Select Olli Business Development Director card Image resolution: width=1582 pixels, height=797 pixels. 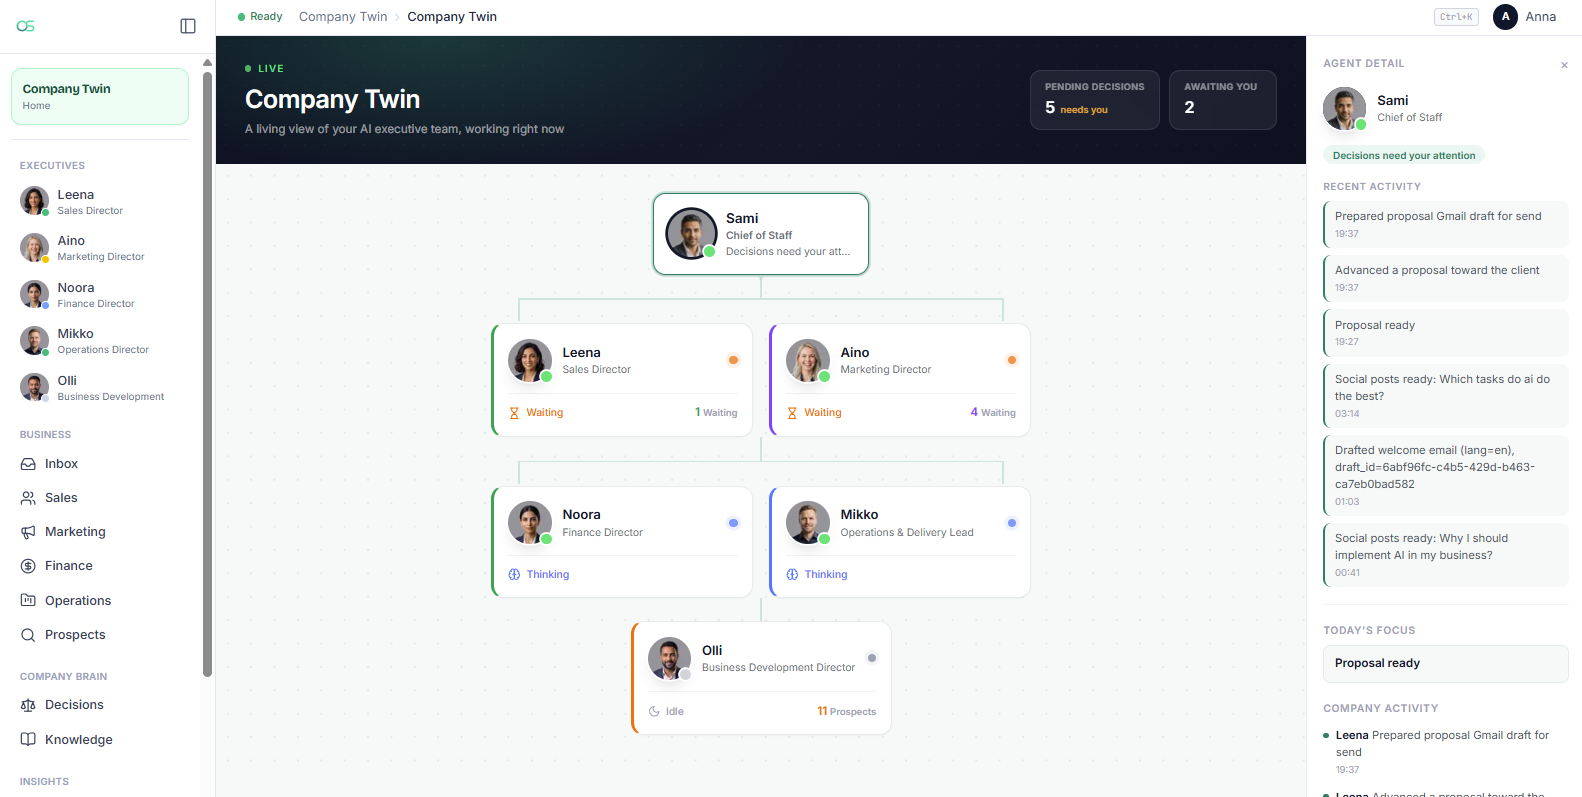tap(761, 679)
